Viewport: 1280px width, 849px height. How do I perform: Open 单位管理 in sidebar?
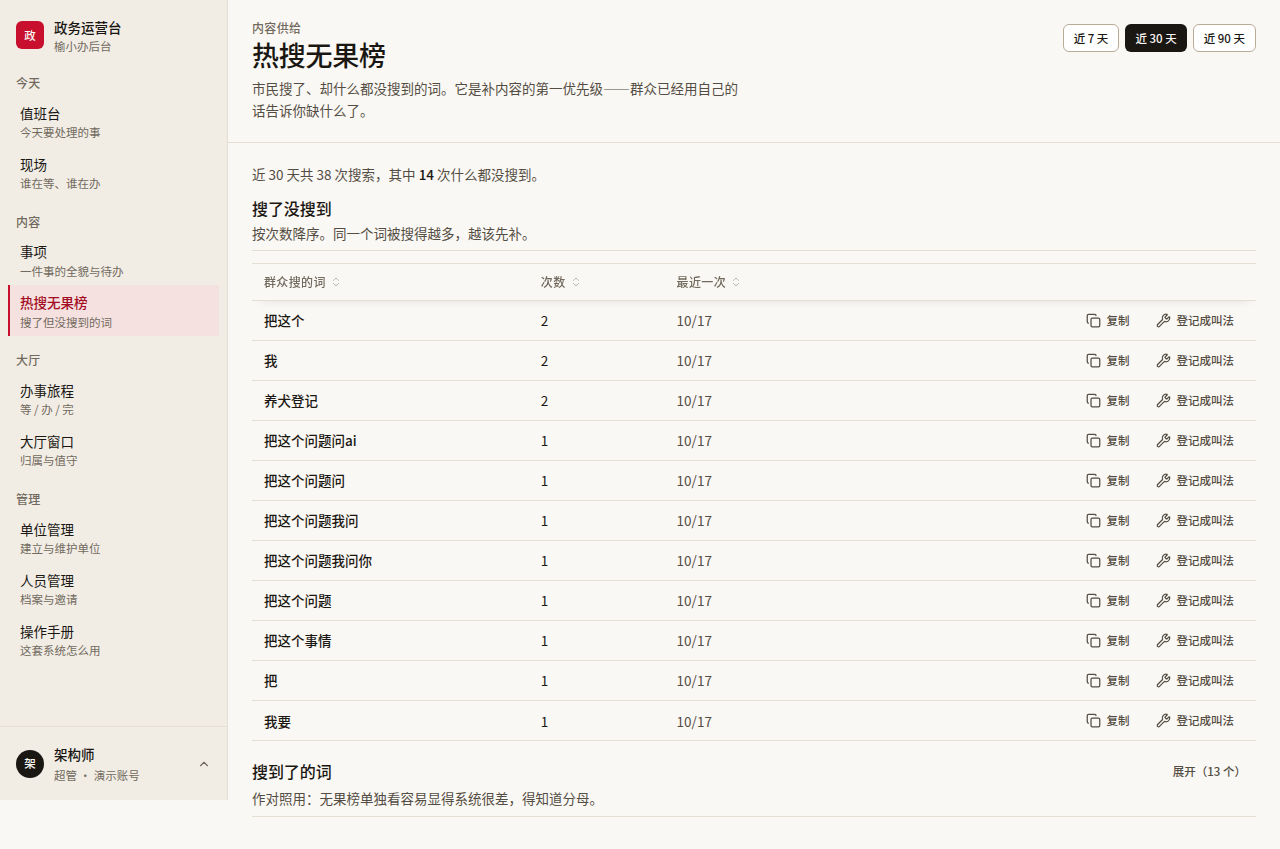[113, 538]
